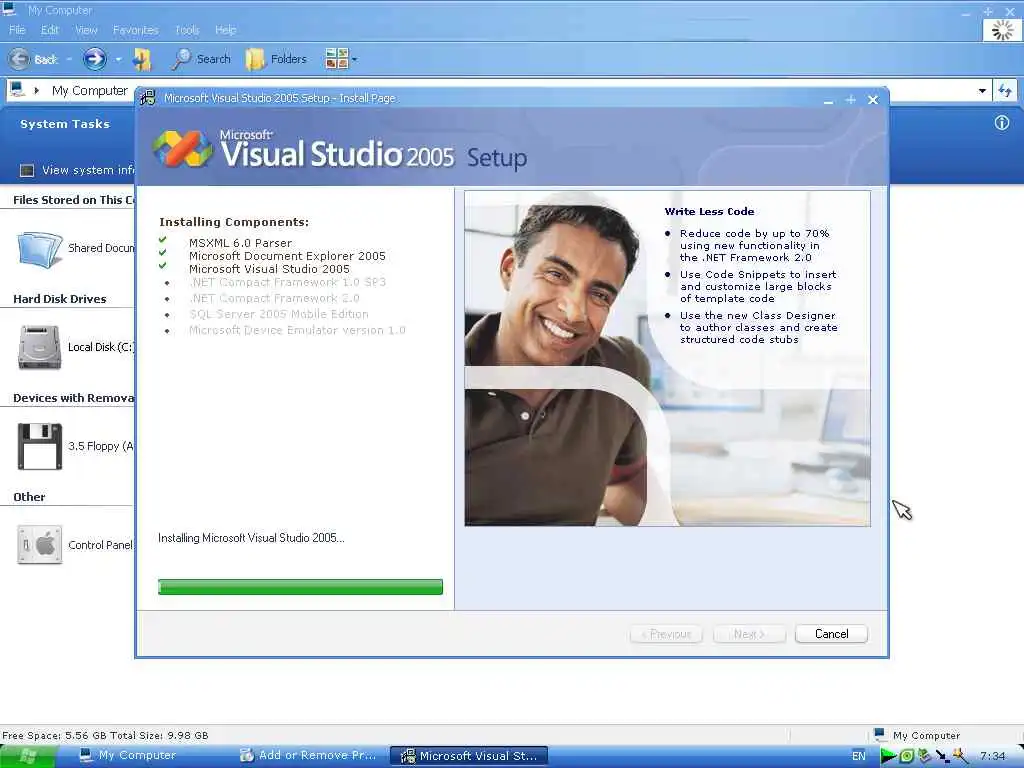Click the My Computer address bar text

(89, 91)
